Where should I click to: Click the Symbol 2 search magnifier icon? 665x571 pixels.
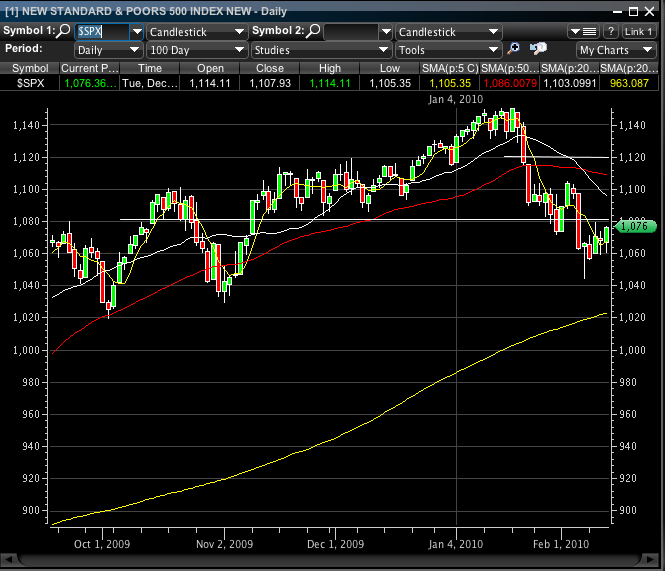click(313, 31)
